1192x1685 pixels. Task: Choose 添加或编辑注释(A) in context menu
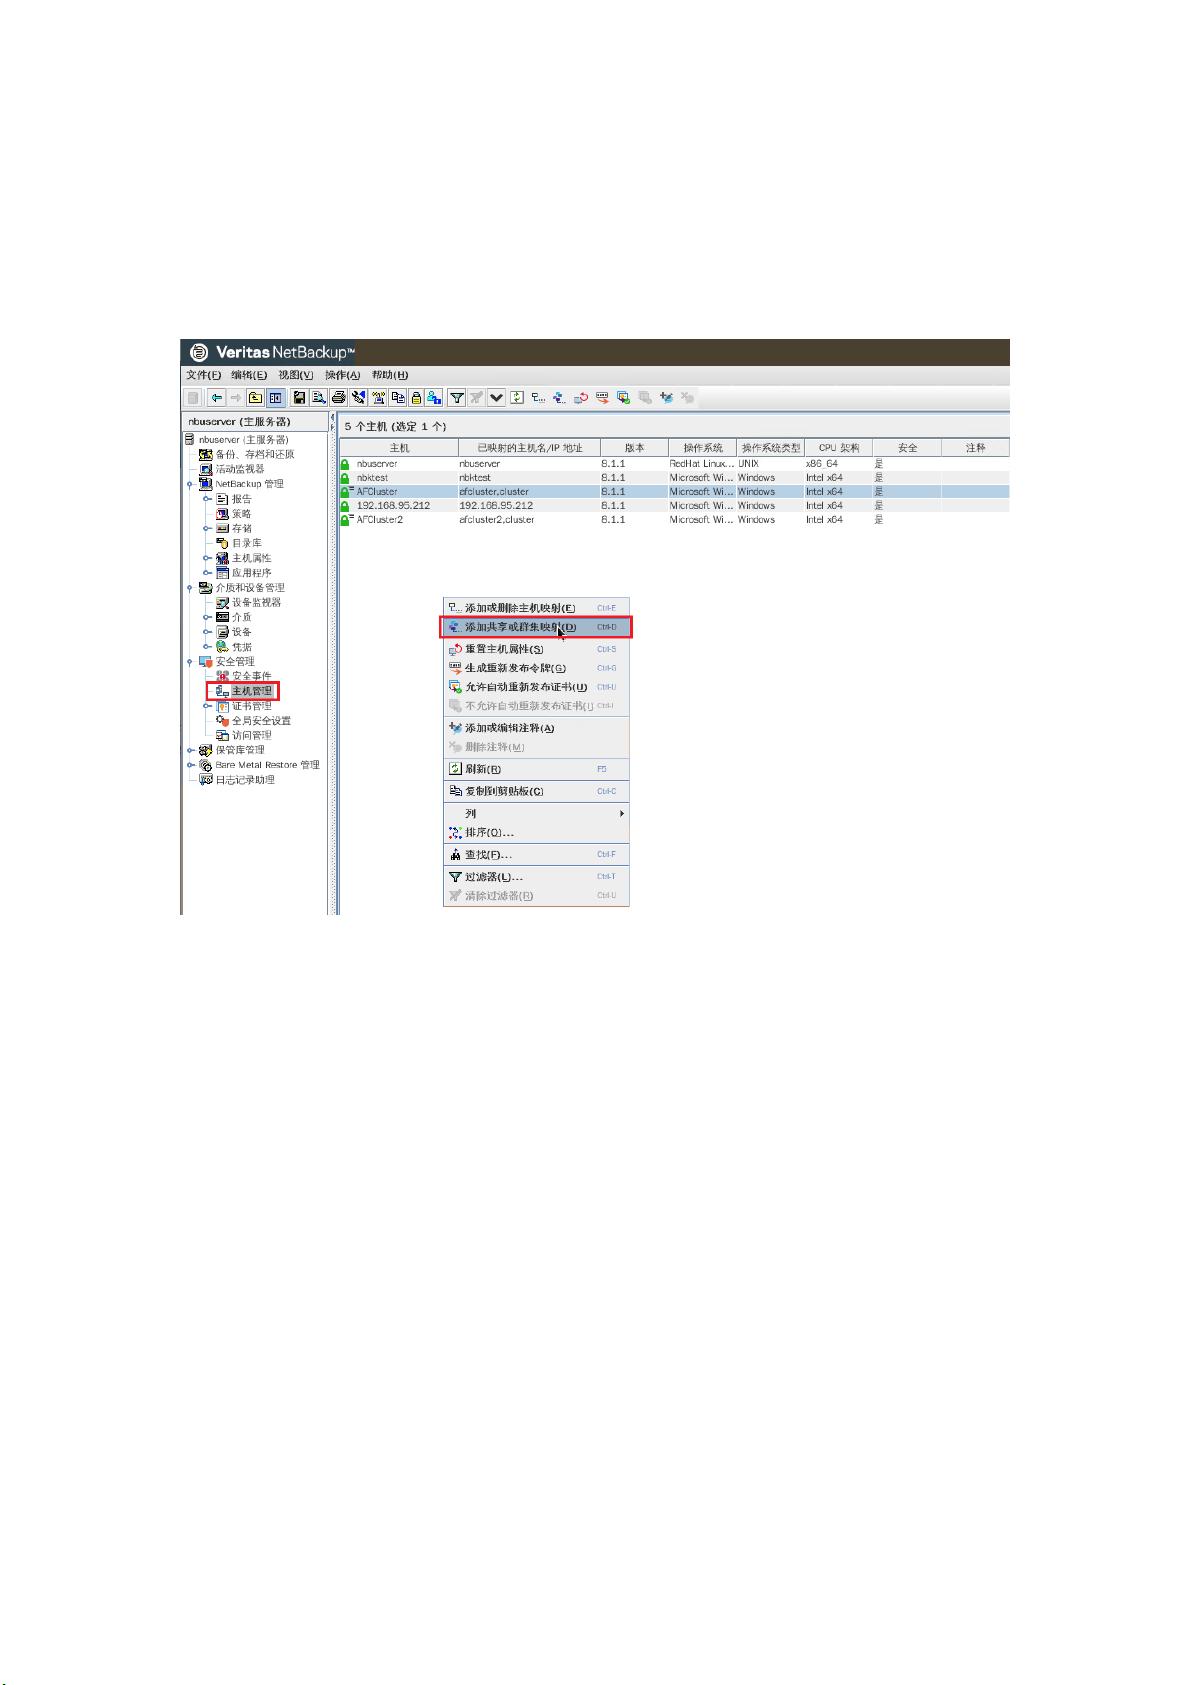point(536,728)
